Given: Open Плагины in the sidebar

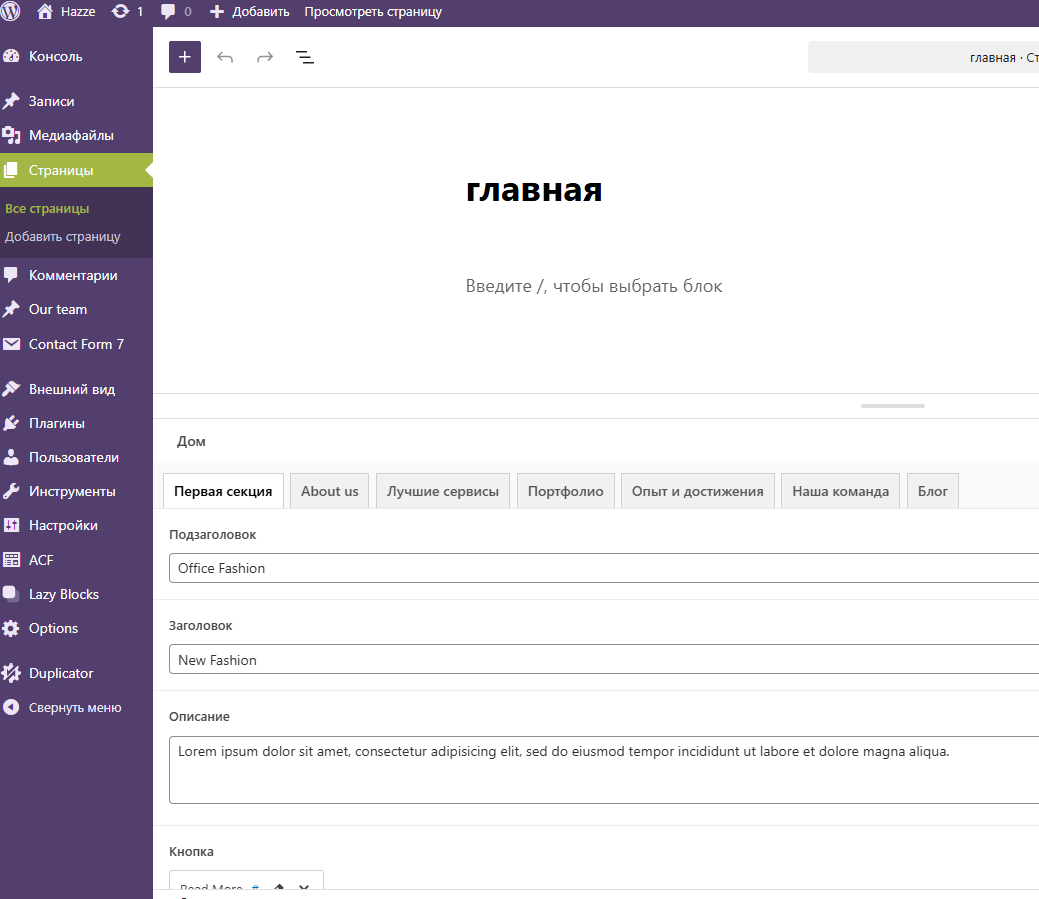Looking at the screenshot, I should point(76,423).
